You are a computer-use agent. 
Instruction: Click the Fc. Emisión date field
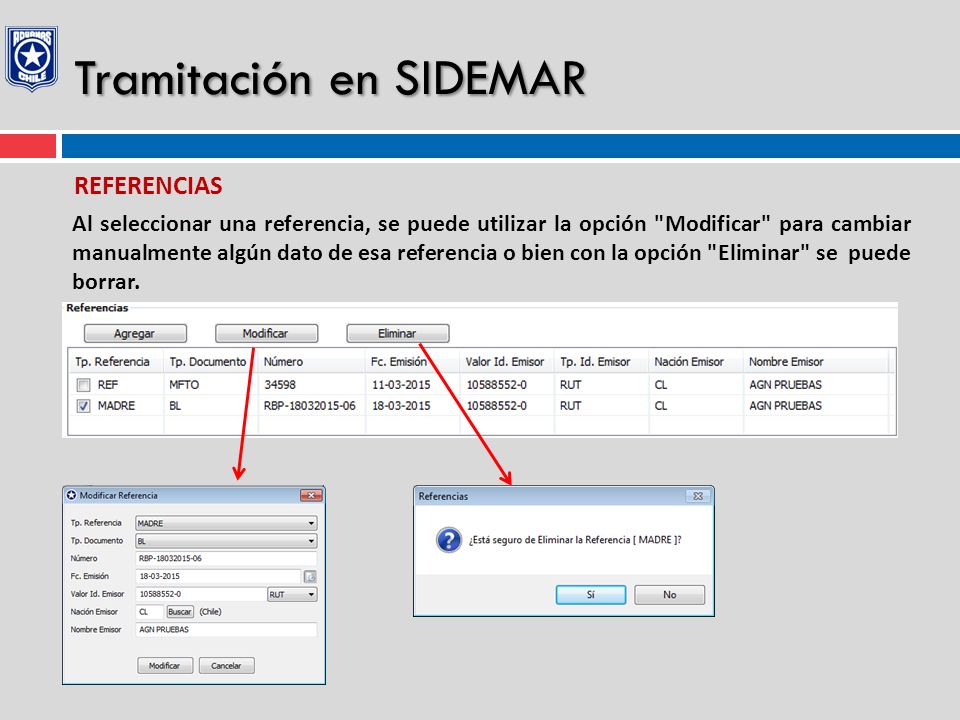[218, 576]
